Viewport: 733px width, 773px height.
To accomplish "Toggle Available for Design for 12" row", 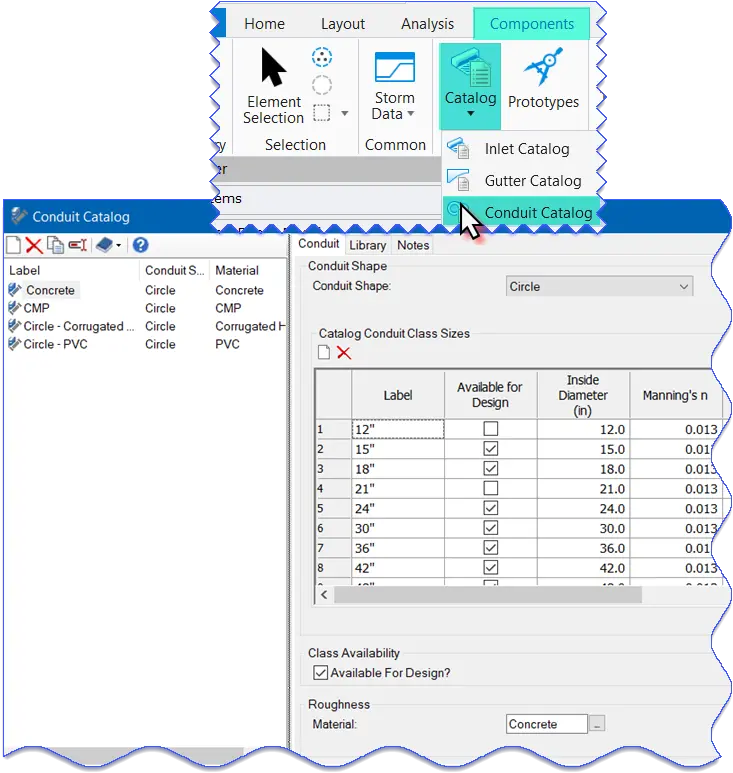I will (490, 429).
